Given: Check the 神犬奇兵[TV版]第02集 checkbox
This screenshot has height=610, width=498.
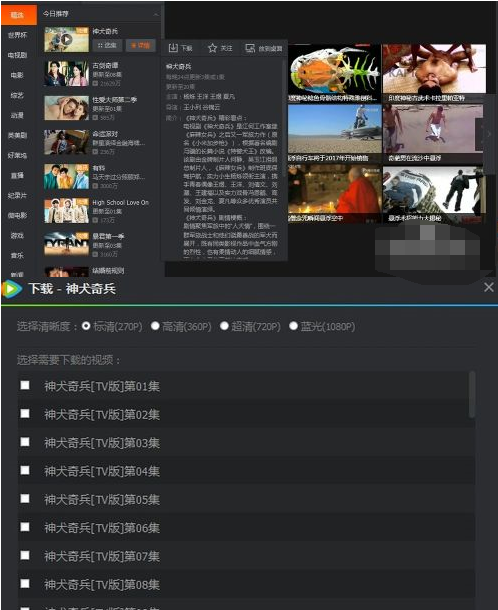Looking at the screenshot, I should tap(25, 414).
